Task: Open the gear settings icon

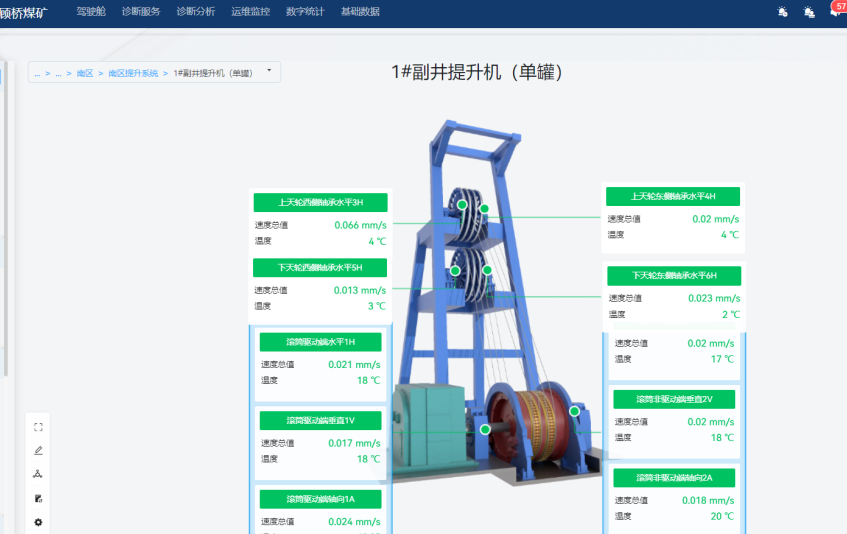Action: [x=38, y=522]
